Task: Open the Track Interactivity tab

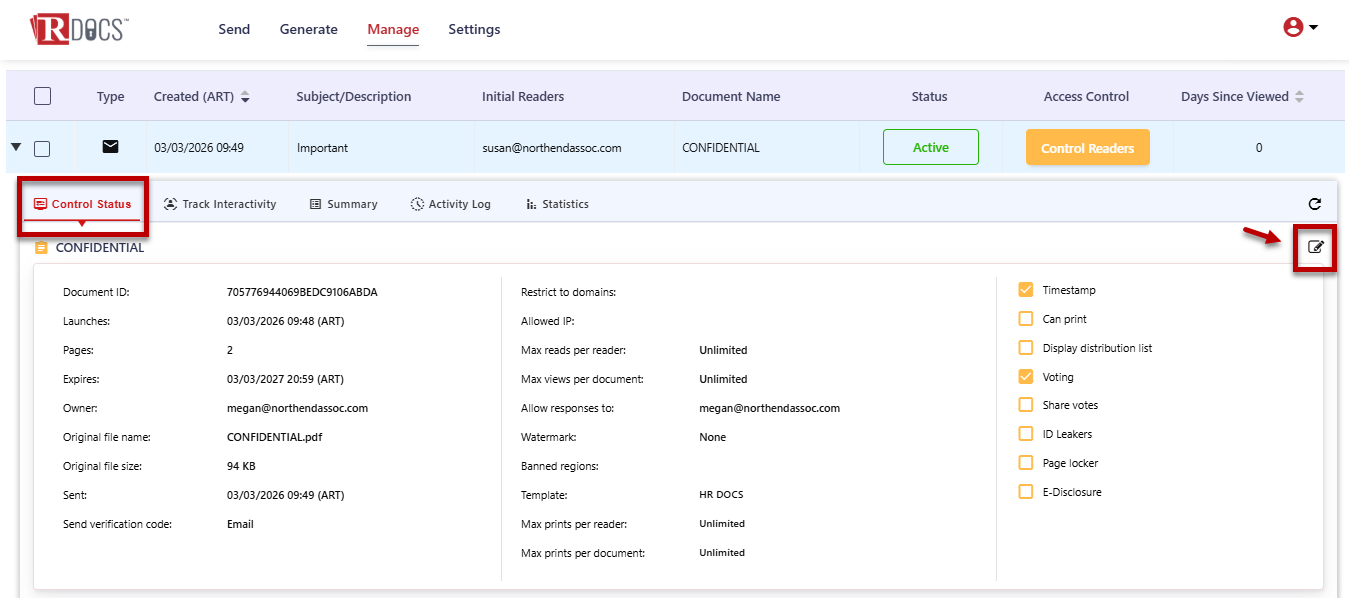Action: (220, 204)
